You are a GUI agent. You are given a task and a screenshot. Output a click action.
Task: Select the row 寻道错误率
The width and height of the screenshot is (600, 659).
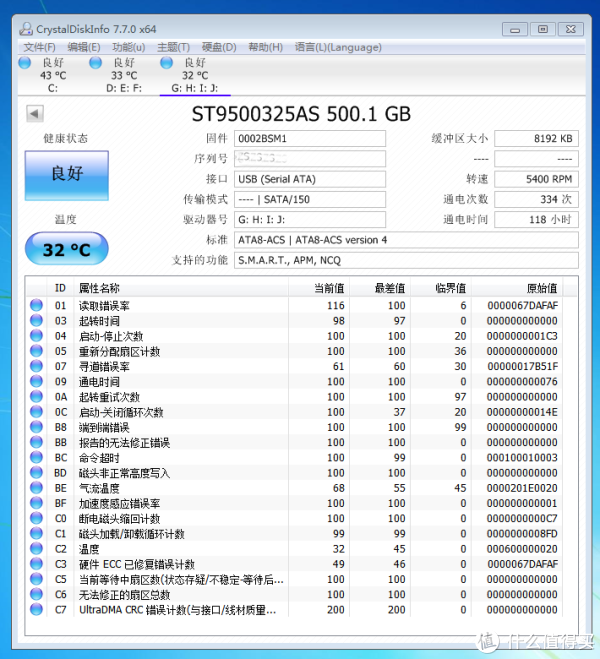point(295,366)
